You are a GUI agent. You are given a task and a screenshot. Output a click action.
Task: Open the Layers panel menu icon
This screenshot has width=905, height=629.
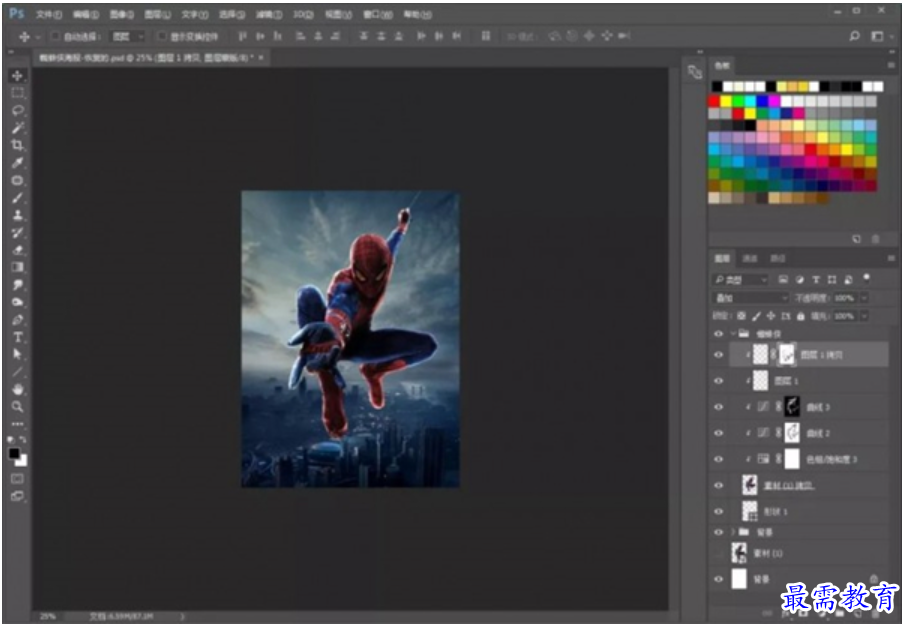coord(891,259)
